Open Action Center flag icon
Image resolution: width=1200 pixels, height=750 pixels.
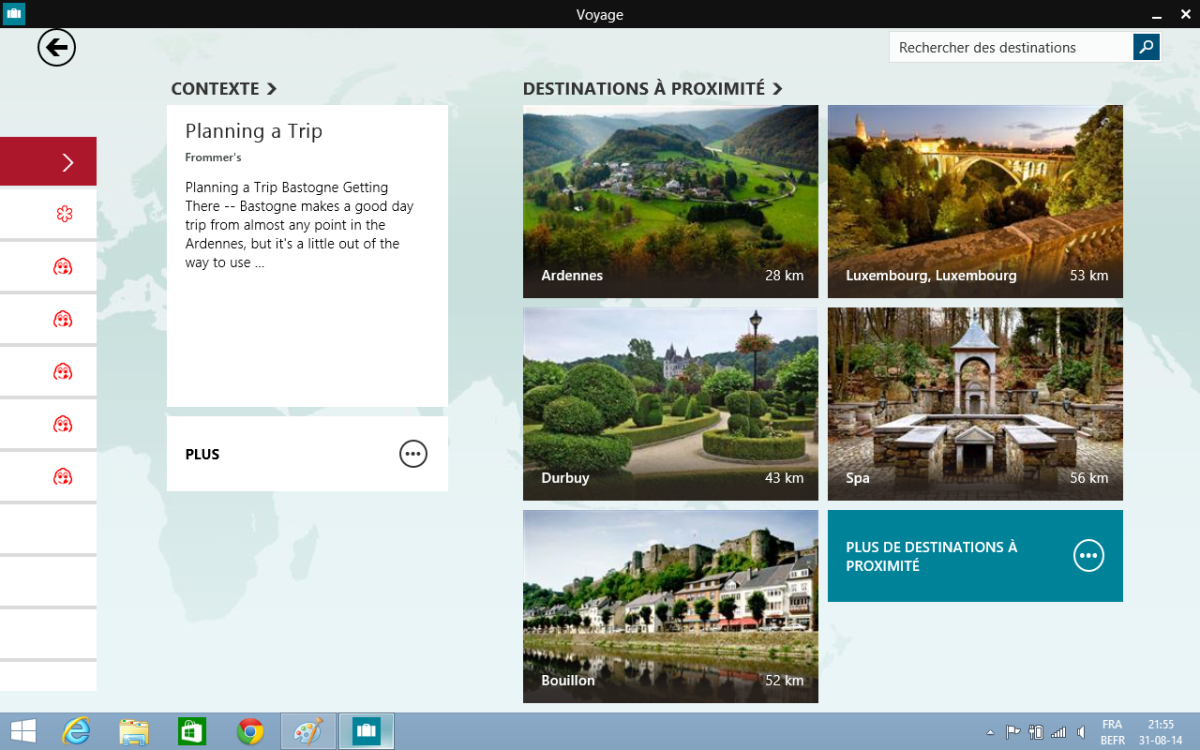(x=1013, y=732)
